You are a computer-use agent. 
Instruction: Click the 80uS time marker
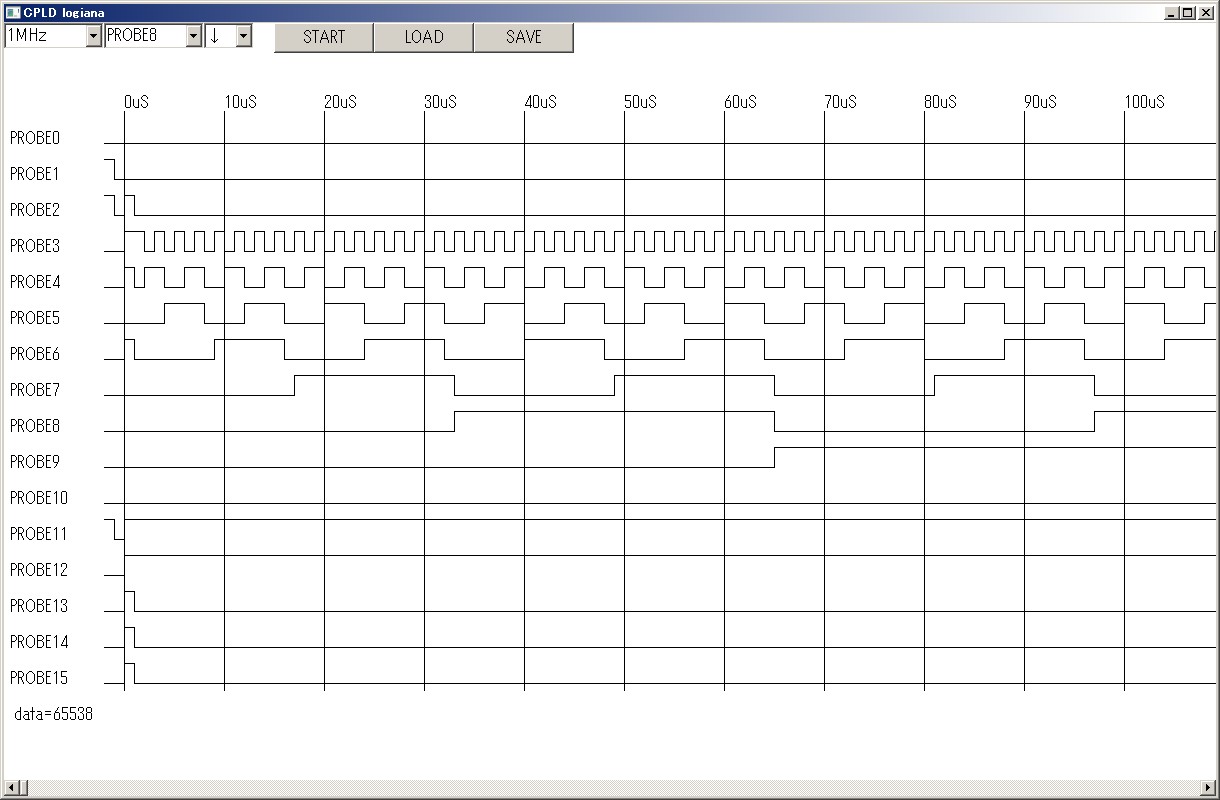[941, 102]
